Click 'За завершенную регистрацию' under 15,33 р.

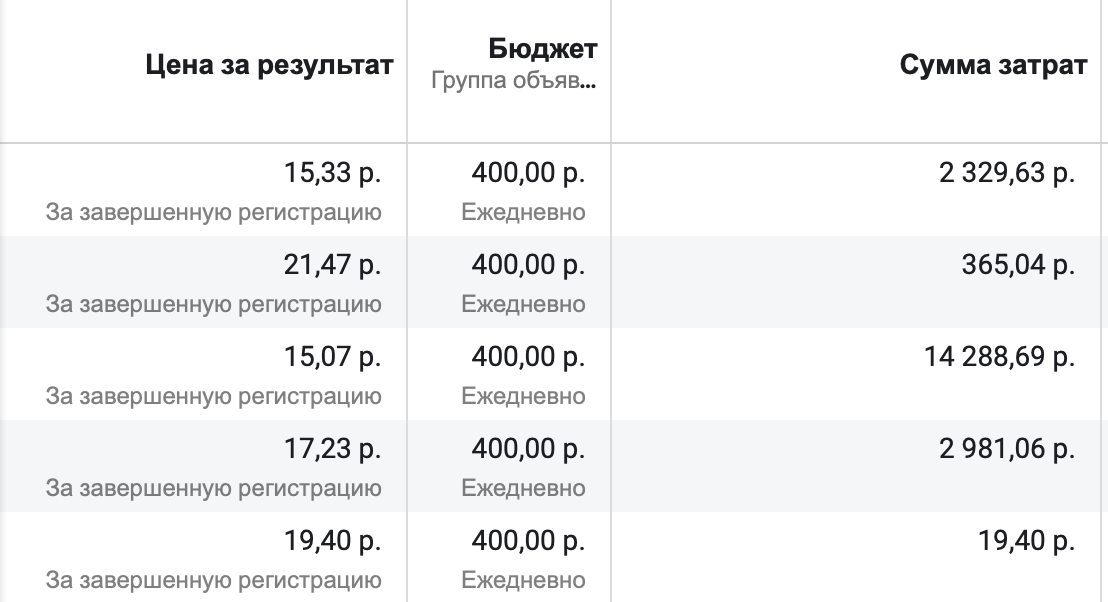click(214, 212)
